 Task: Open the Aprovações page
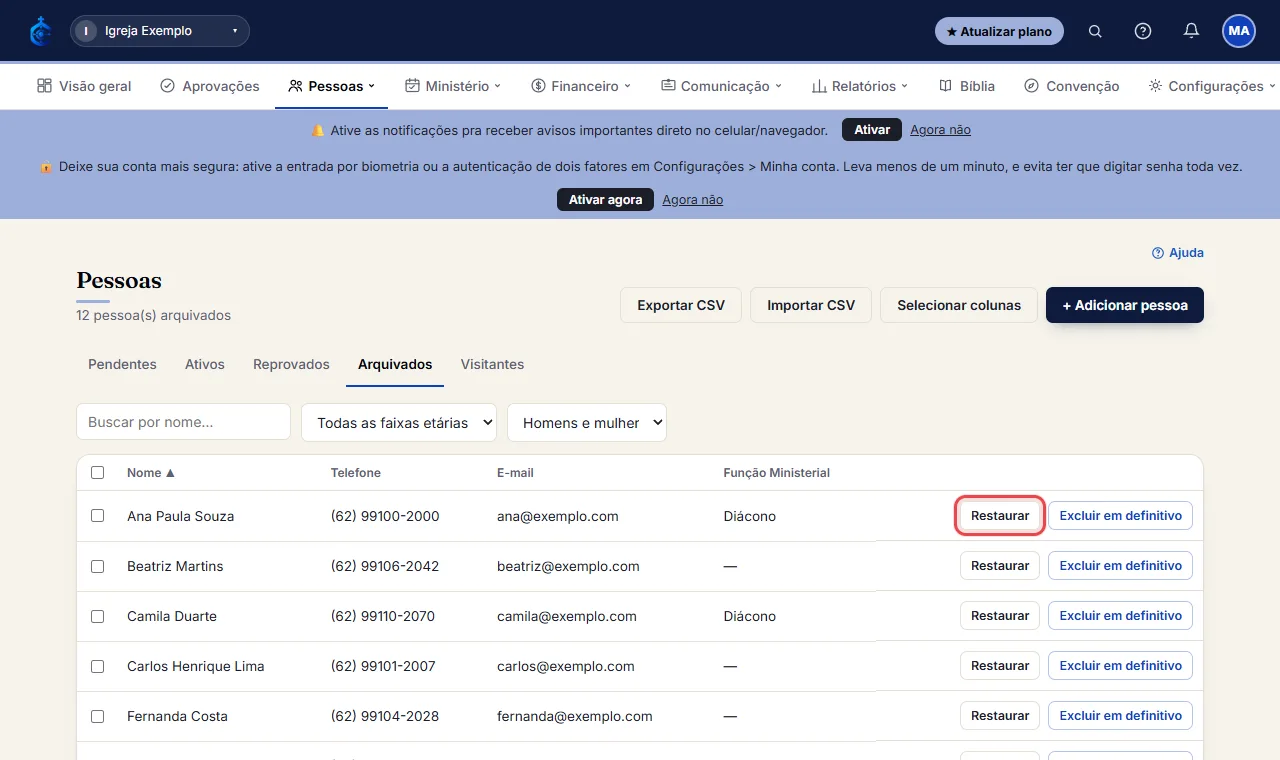click(210, 86)
